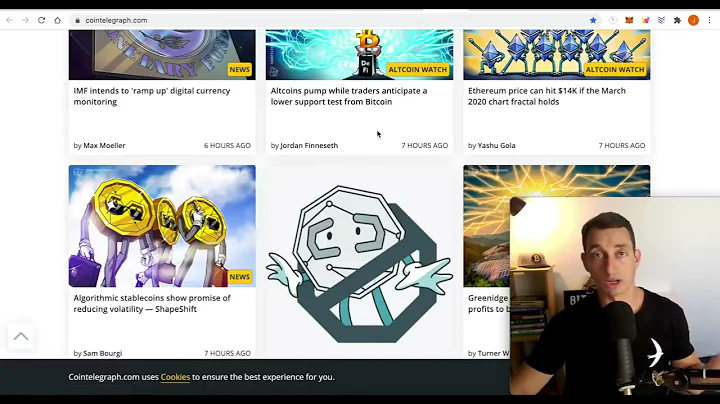Click 7 HOURS AGO under Sam Bourgi article
This screenshot has width=720, height=404.
227,354
